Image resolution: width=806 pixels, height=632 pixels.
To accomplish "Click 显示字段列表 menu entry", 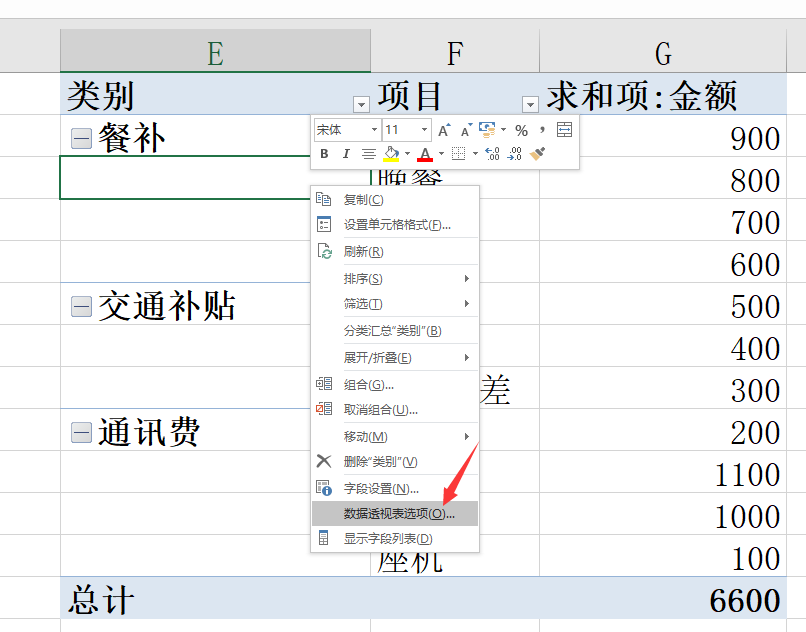I will (x=388, y=539).
